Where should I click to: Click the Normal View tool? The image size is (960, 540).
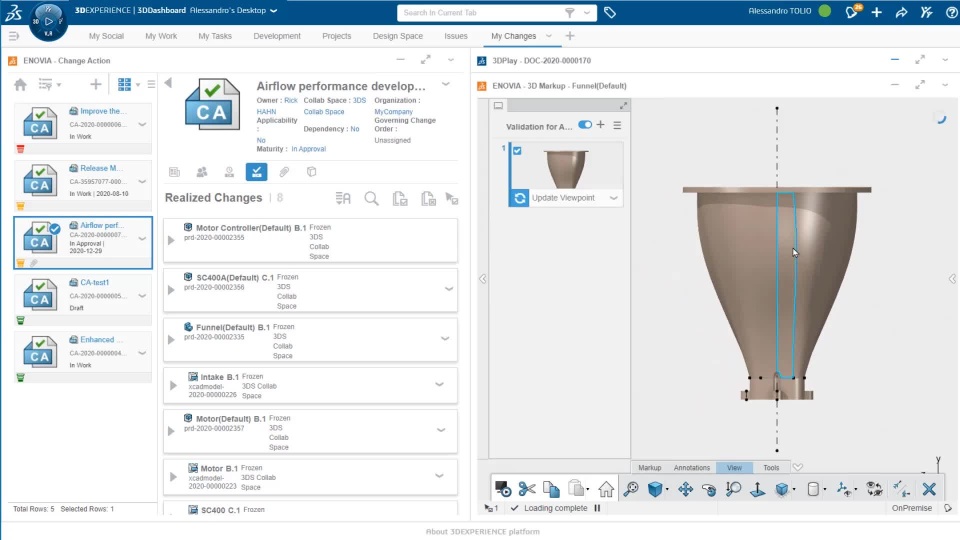pos(757,489)
